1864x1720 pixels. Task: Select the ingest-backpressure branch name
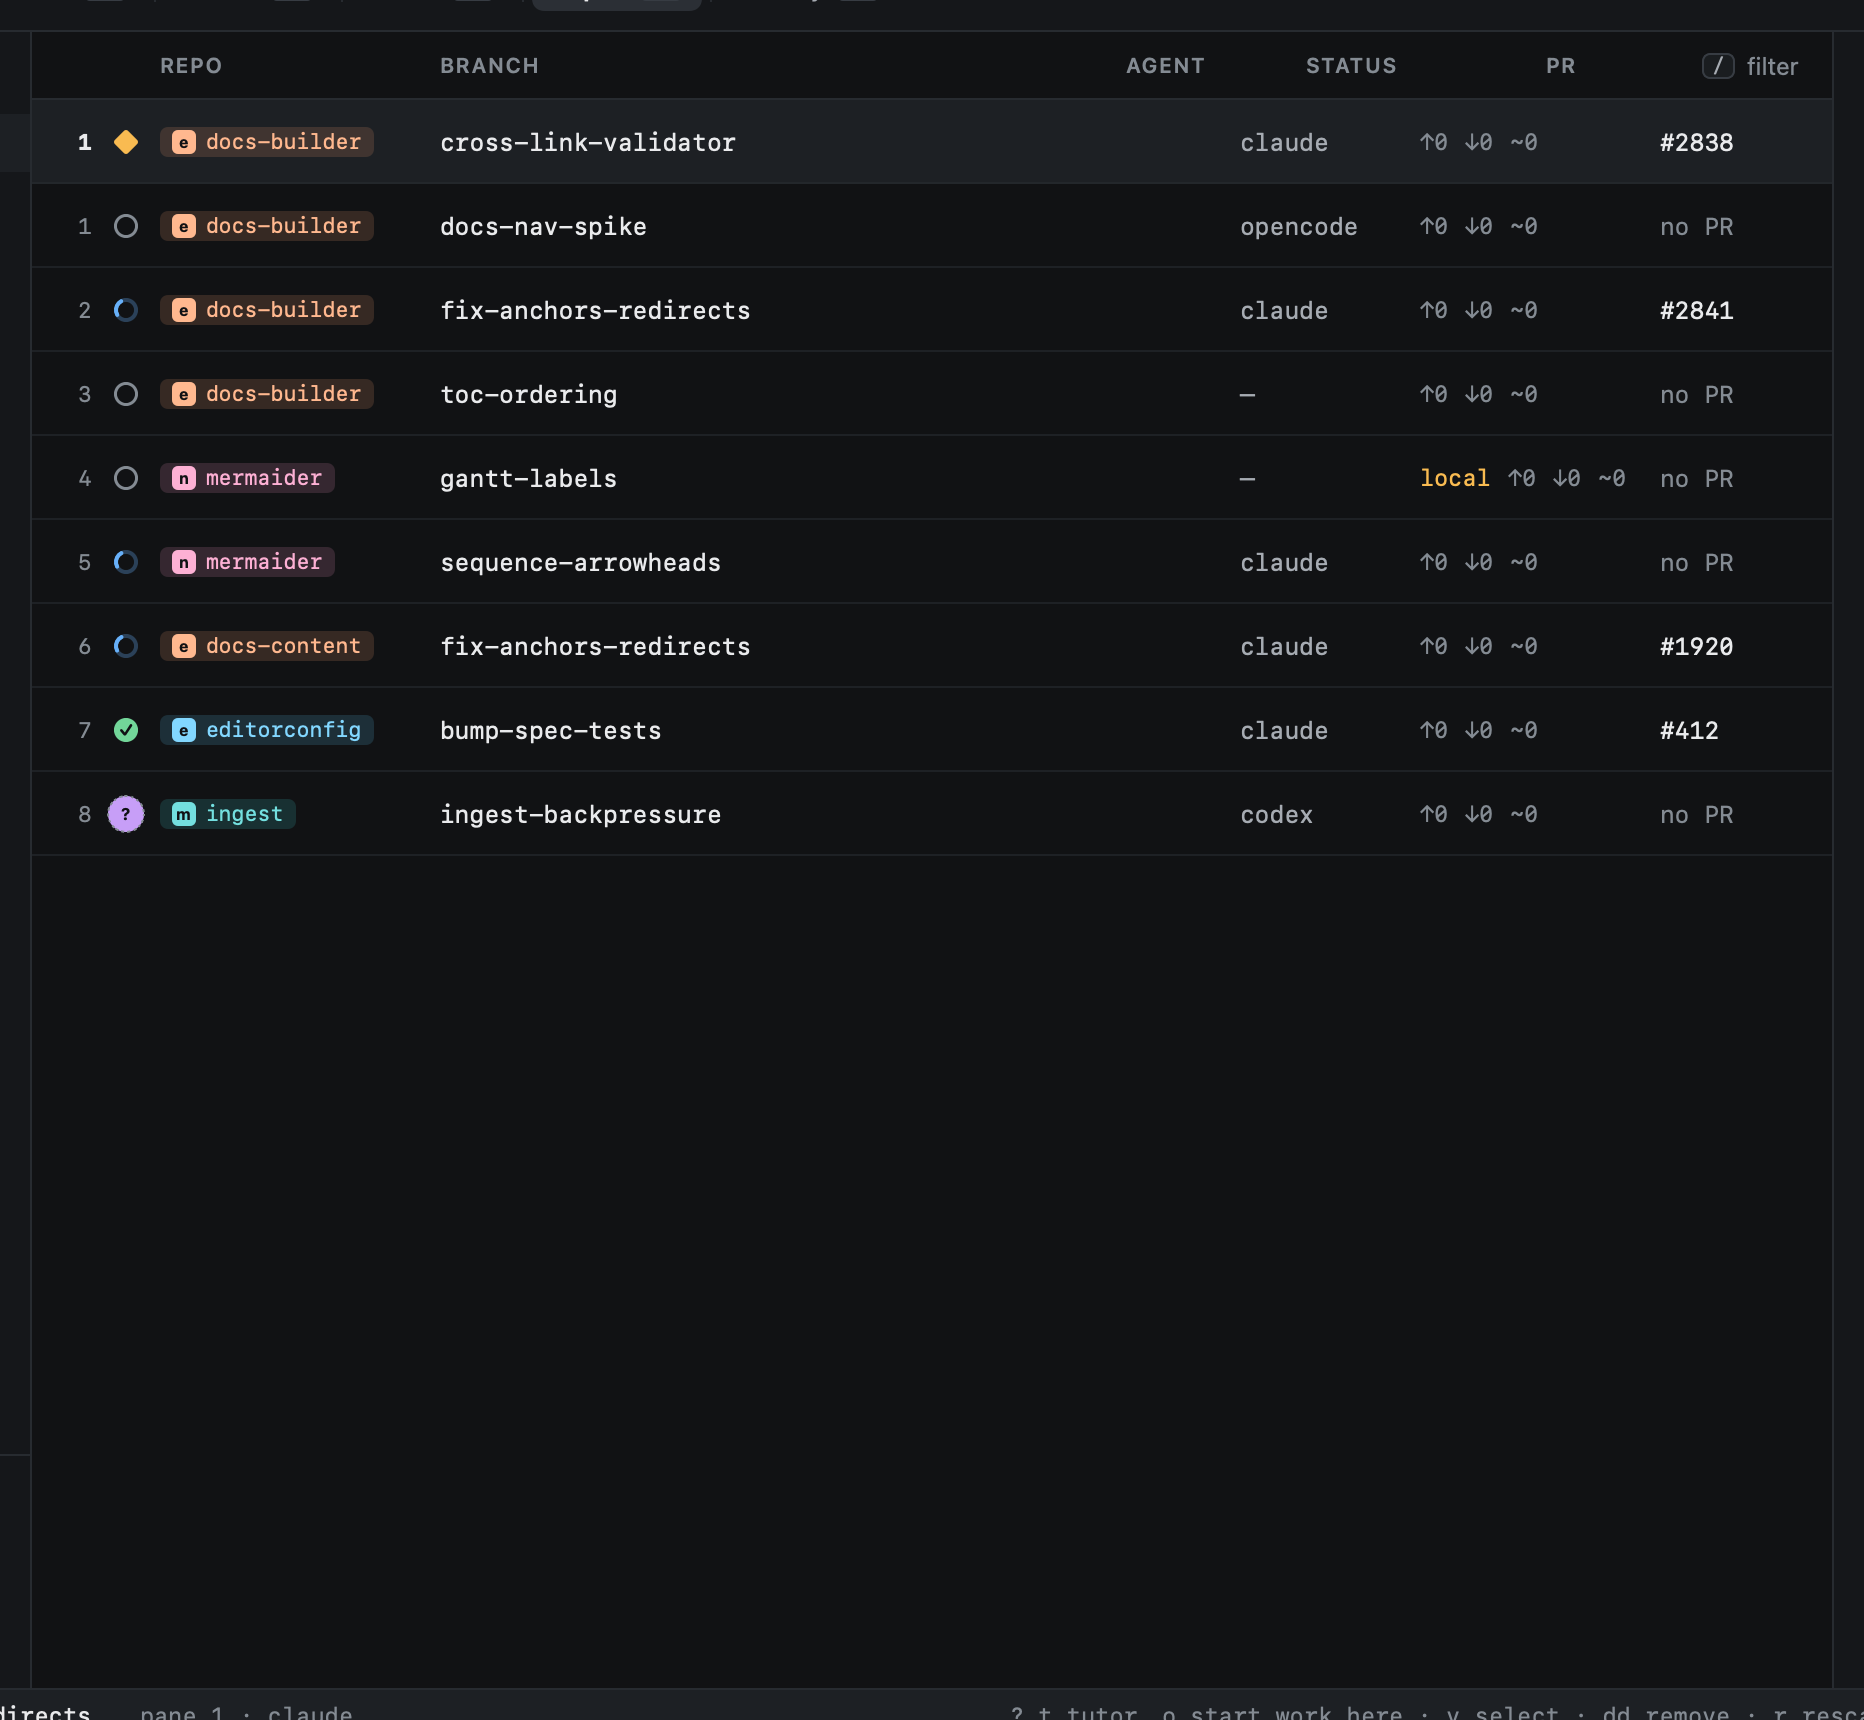pos(581,815)
